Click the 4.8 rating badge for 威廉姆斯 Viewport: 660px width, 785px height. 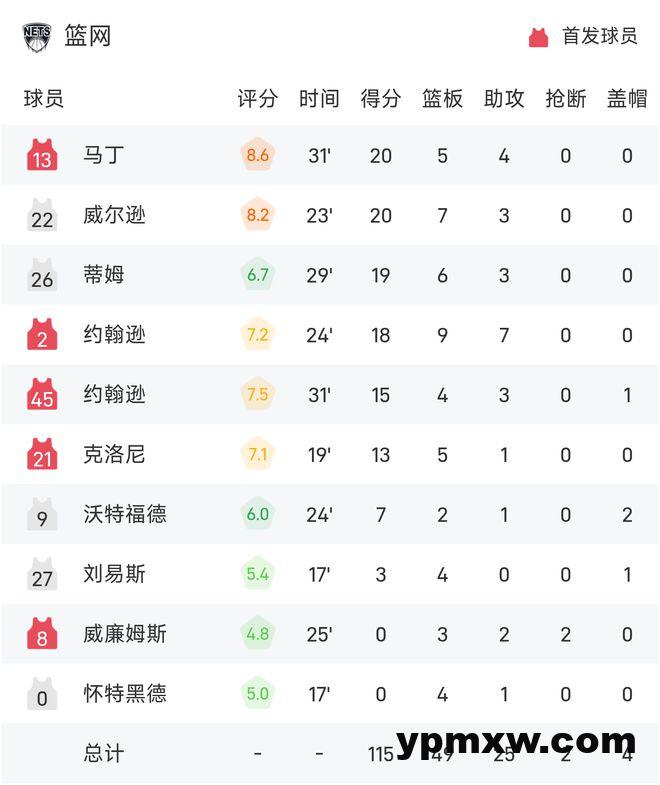[x=258, y=634]
